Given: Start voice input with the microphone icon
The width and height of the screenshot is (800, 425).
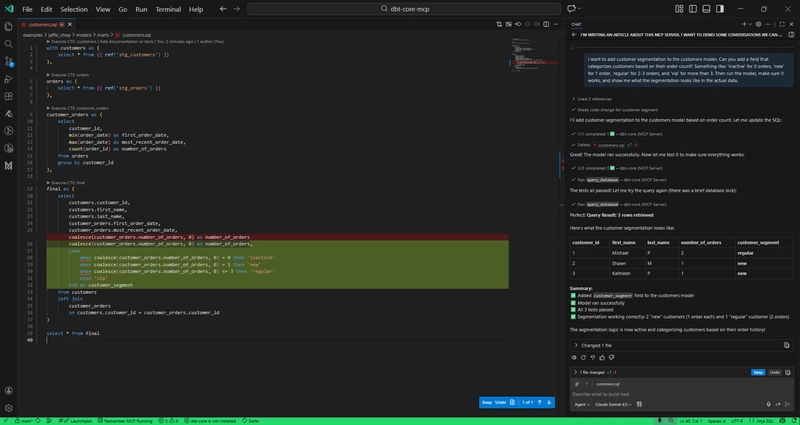Looking at the screenshot, I should tap(768, 404).
